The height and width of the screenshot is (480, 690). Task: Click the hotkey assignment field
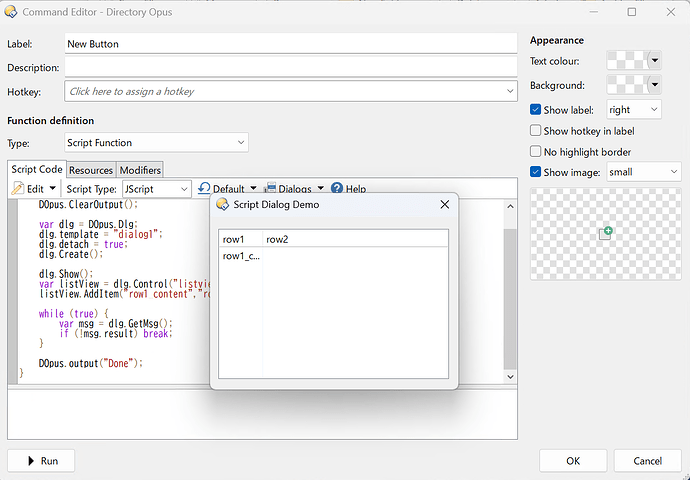point(291,91)
